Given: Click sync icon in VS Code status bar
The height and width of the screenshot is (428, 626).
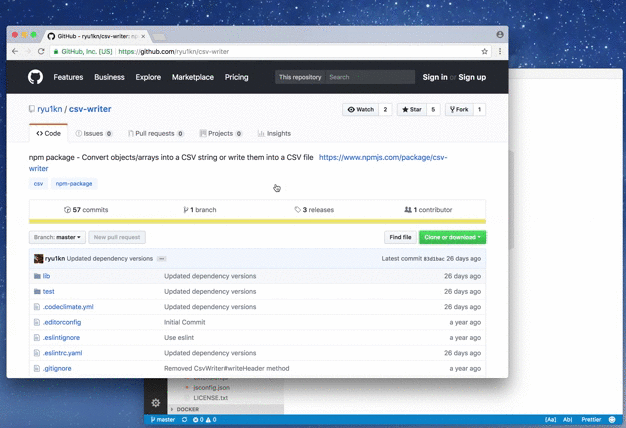Looking at the screenshot, I should (184, 420).
